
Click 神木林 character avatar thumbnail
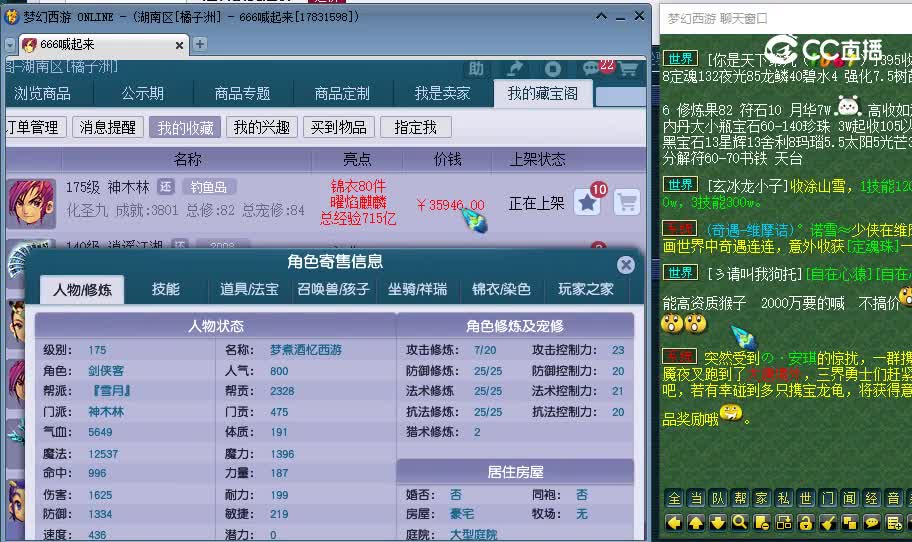pyautogui.click(x=31, y=203)
